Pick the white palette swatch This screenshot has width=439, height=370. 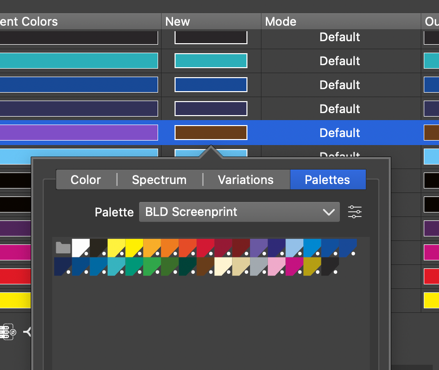[x=81, y=248]
